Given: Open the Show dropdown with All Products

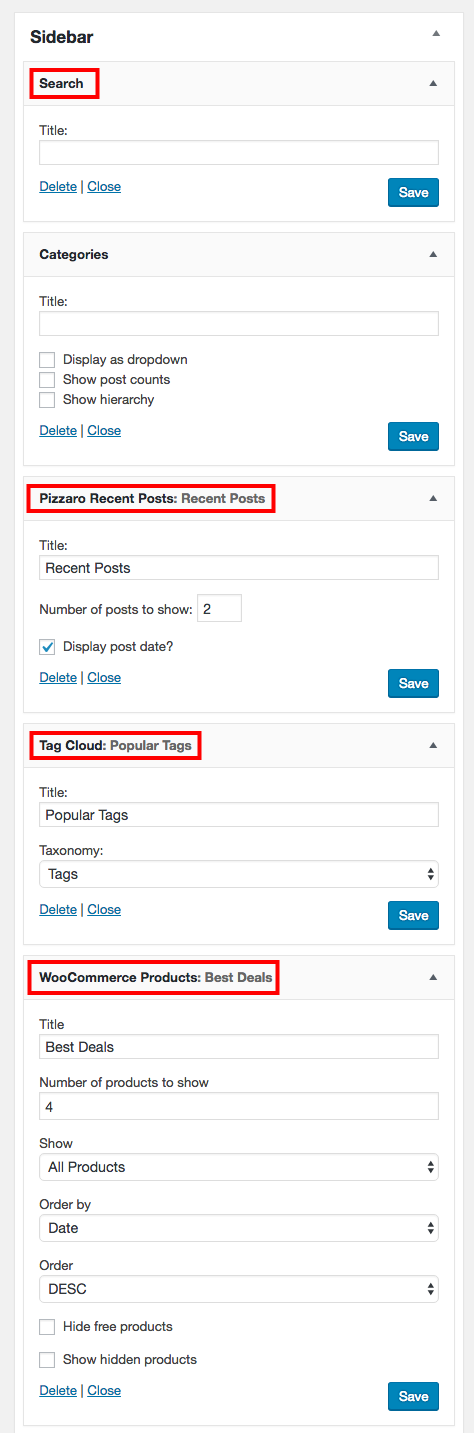Looking at the screenshot, I should (239, 1167).
